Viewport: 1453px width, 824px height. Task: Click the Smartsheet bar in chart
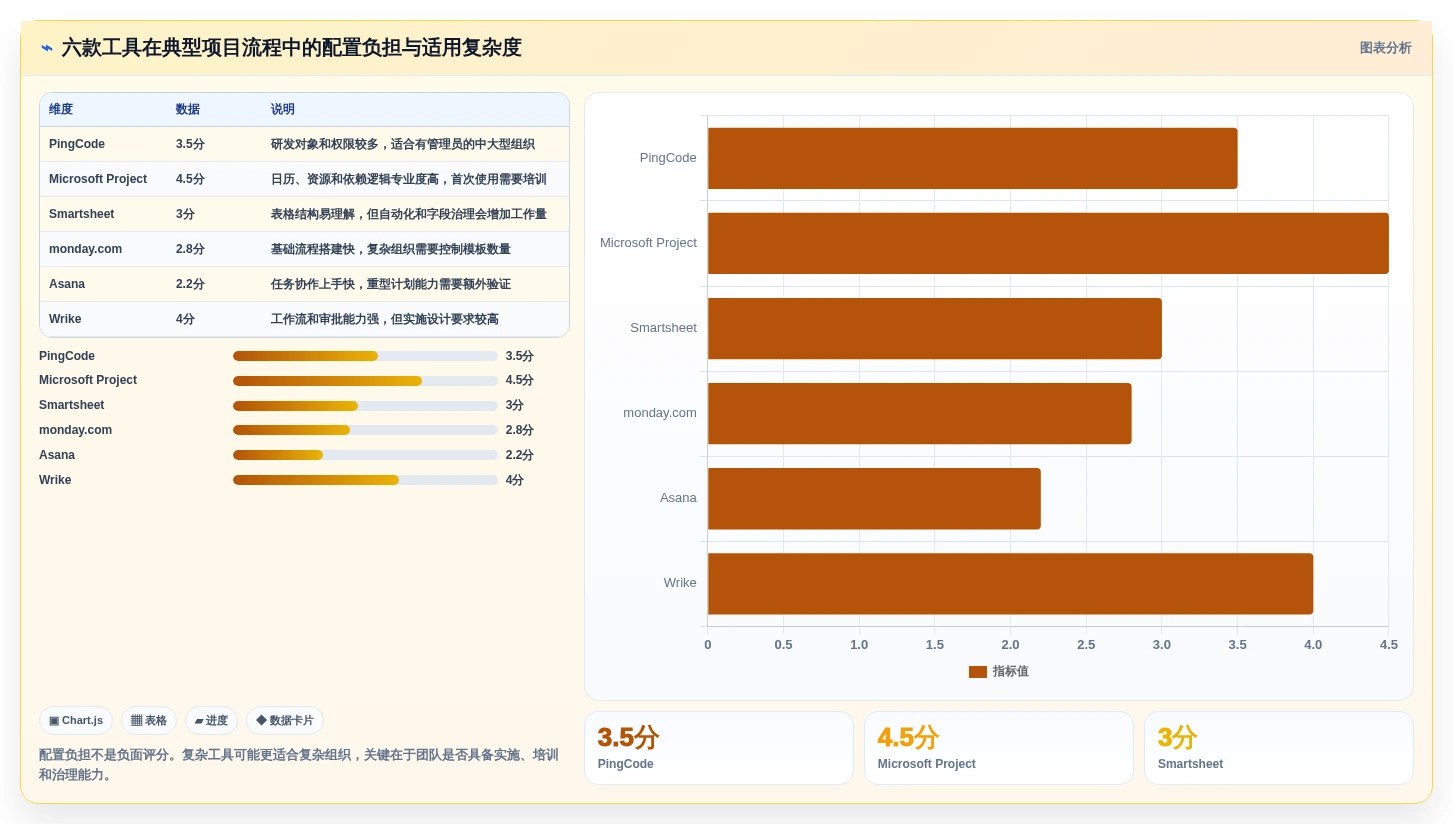pos(935,328)
